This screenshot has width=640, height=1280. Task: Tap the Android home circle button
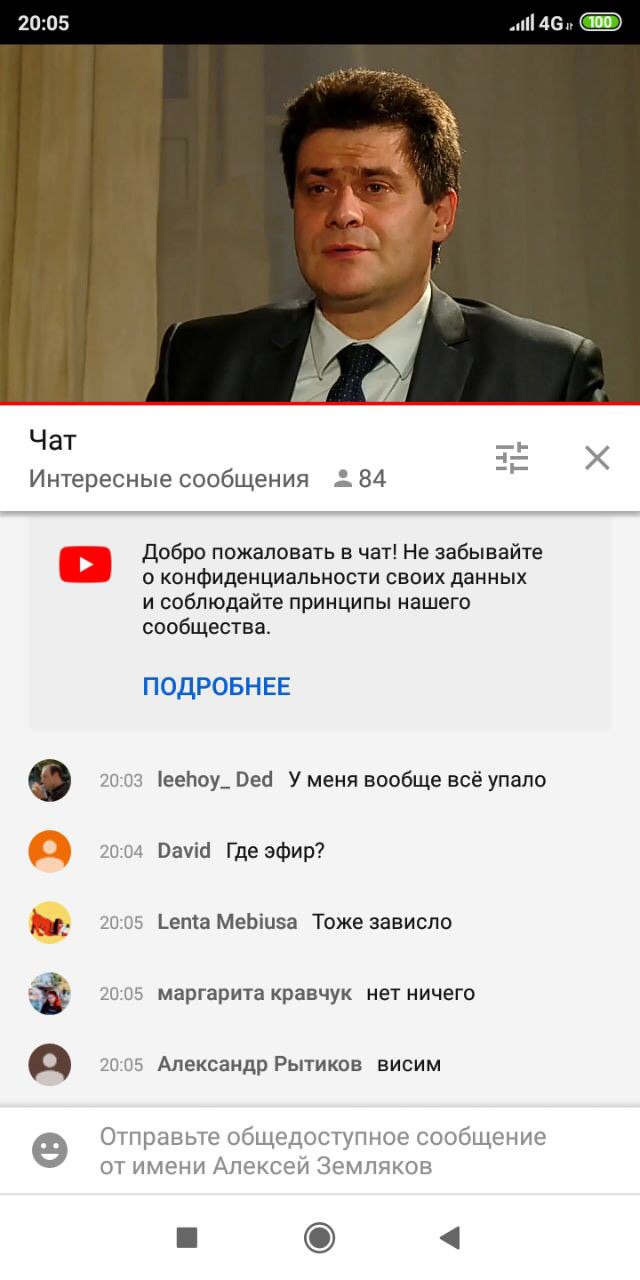(319, 1238)
